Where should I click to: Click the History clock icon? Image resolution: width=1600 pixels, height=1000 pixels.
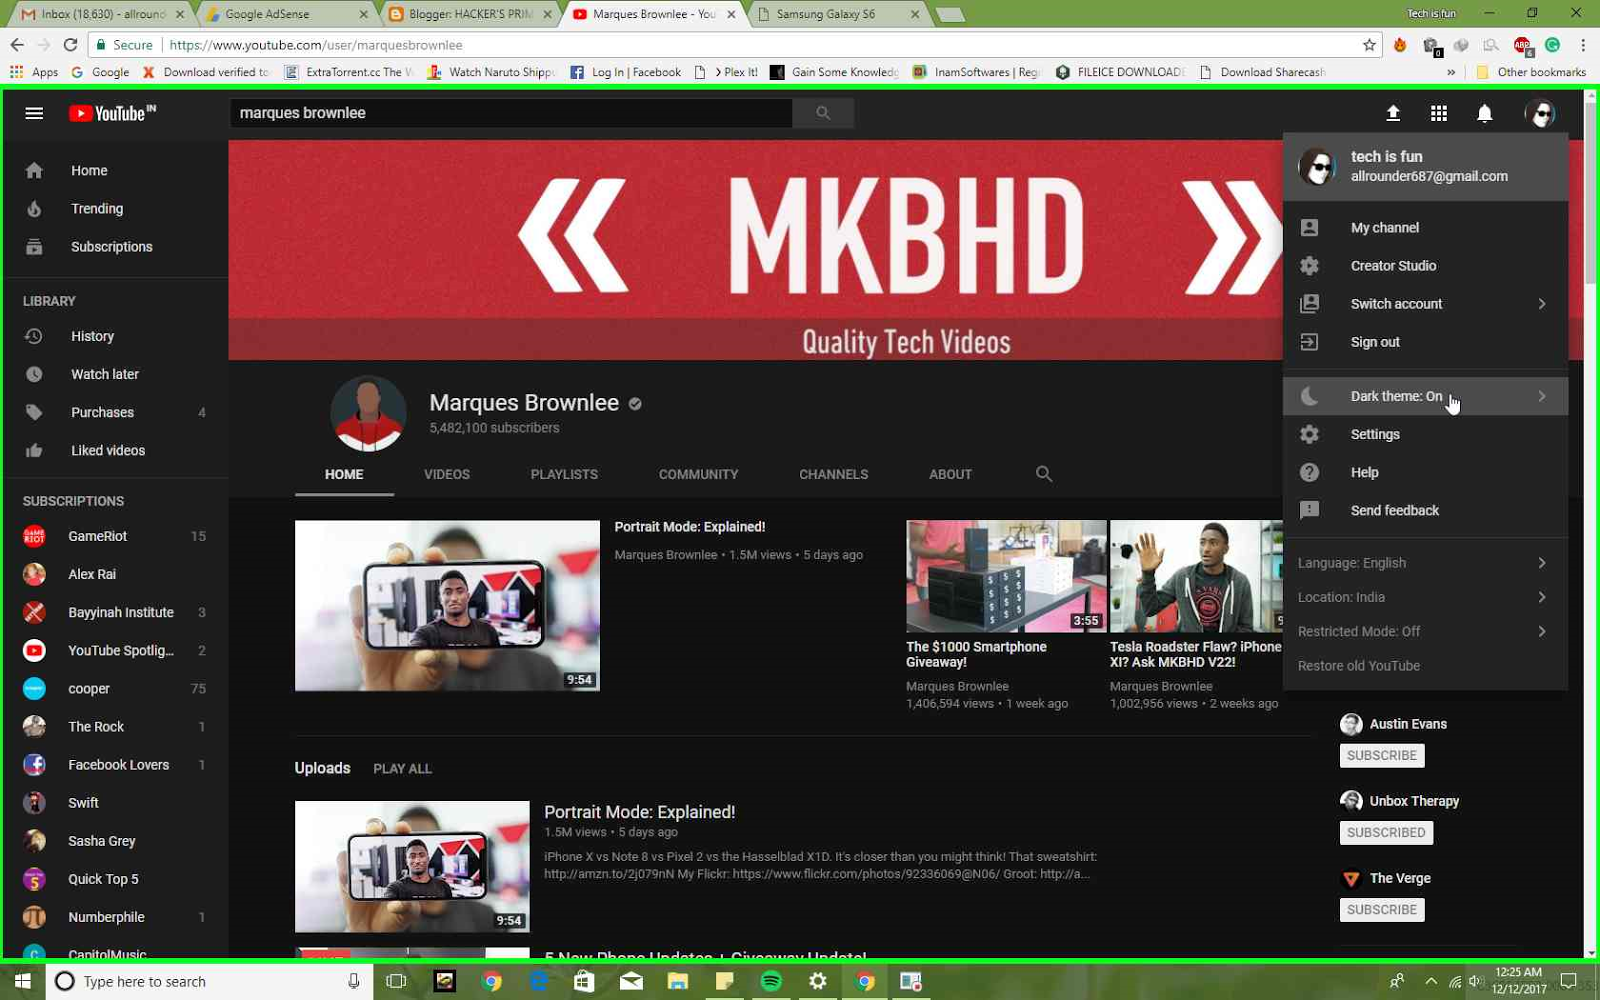coord(34,336)
